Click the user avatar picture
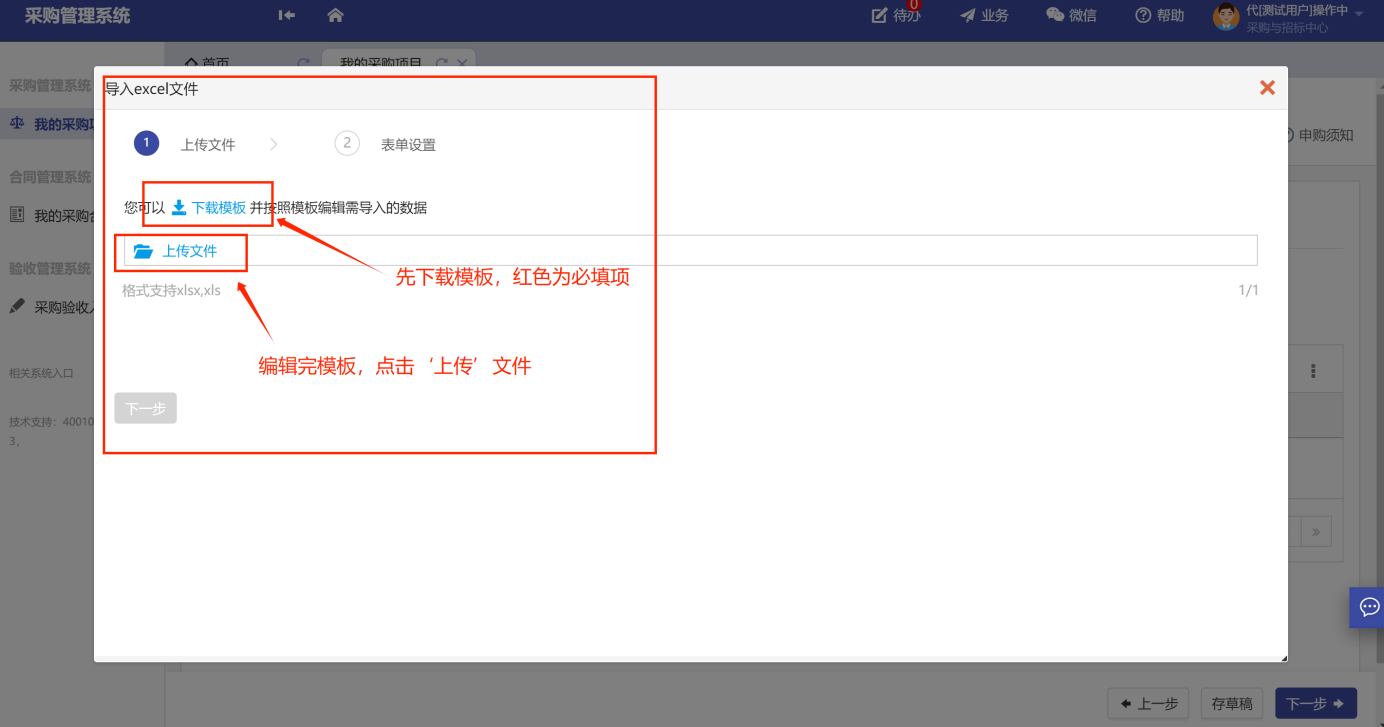1384x727 pixels. [1226, 16]
